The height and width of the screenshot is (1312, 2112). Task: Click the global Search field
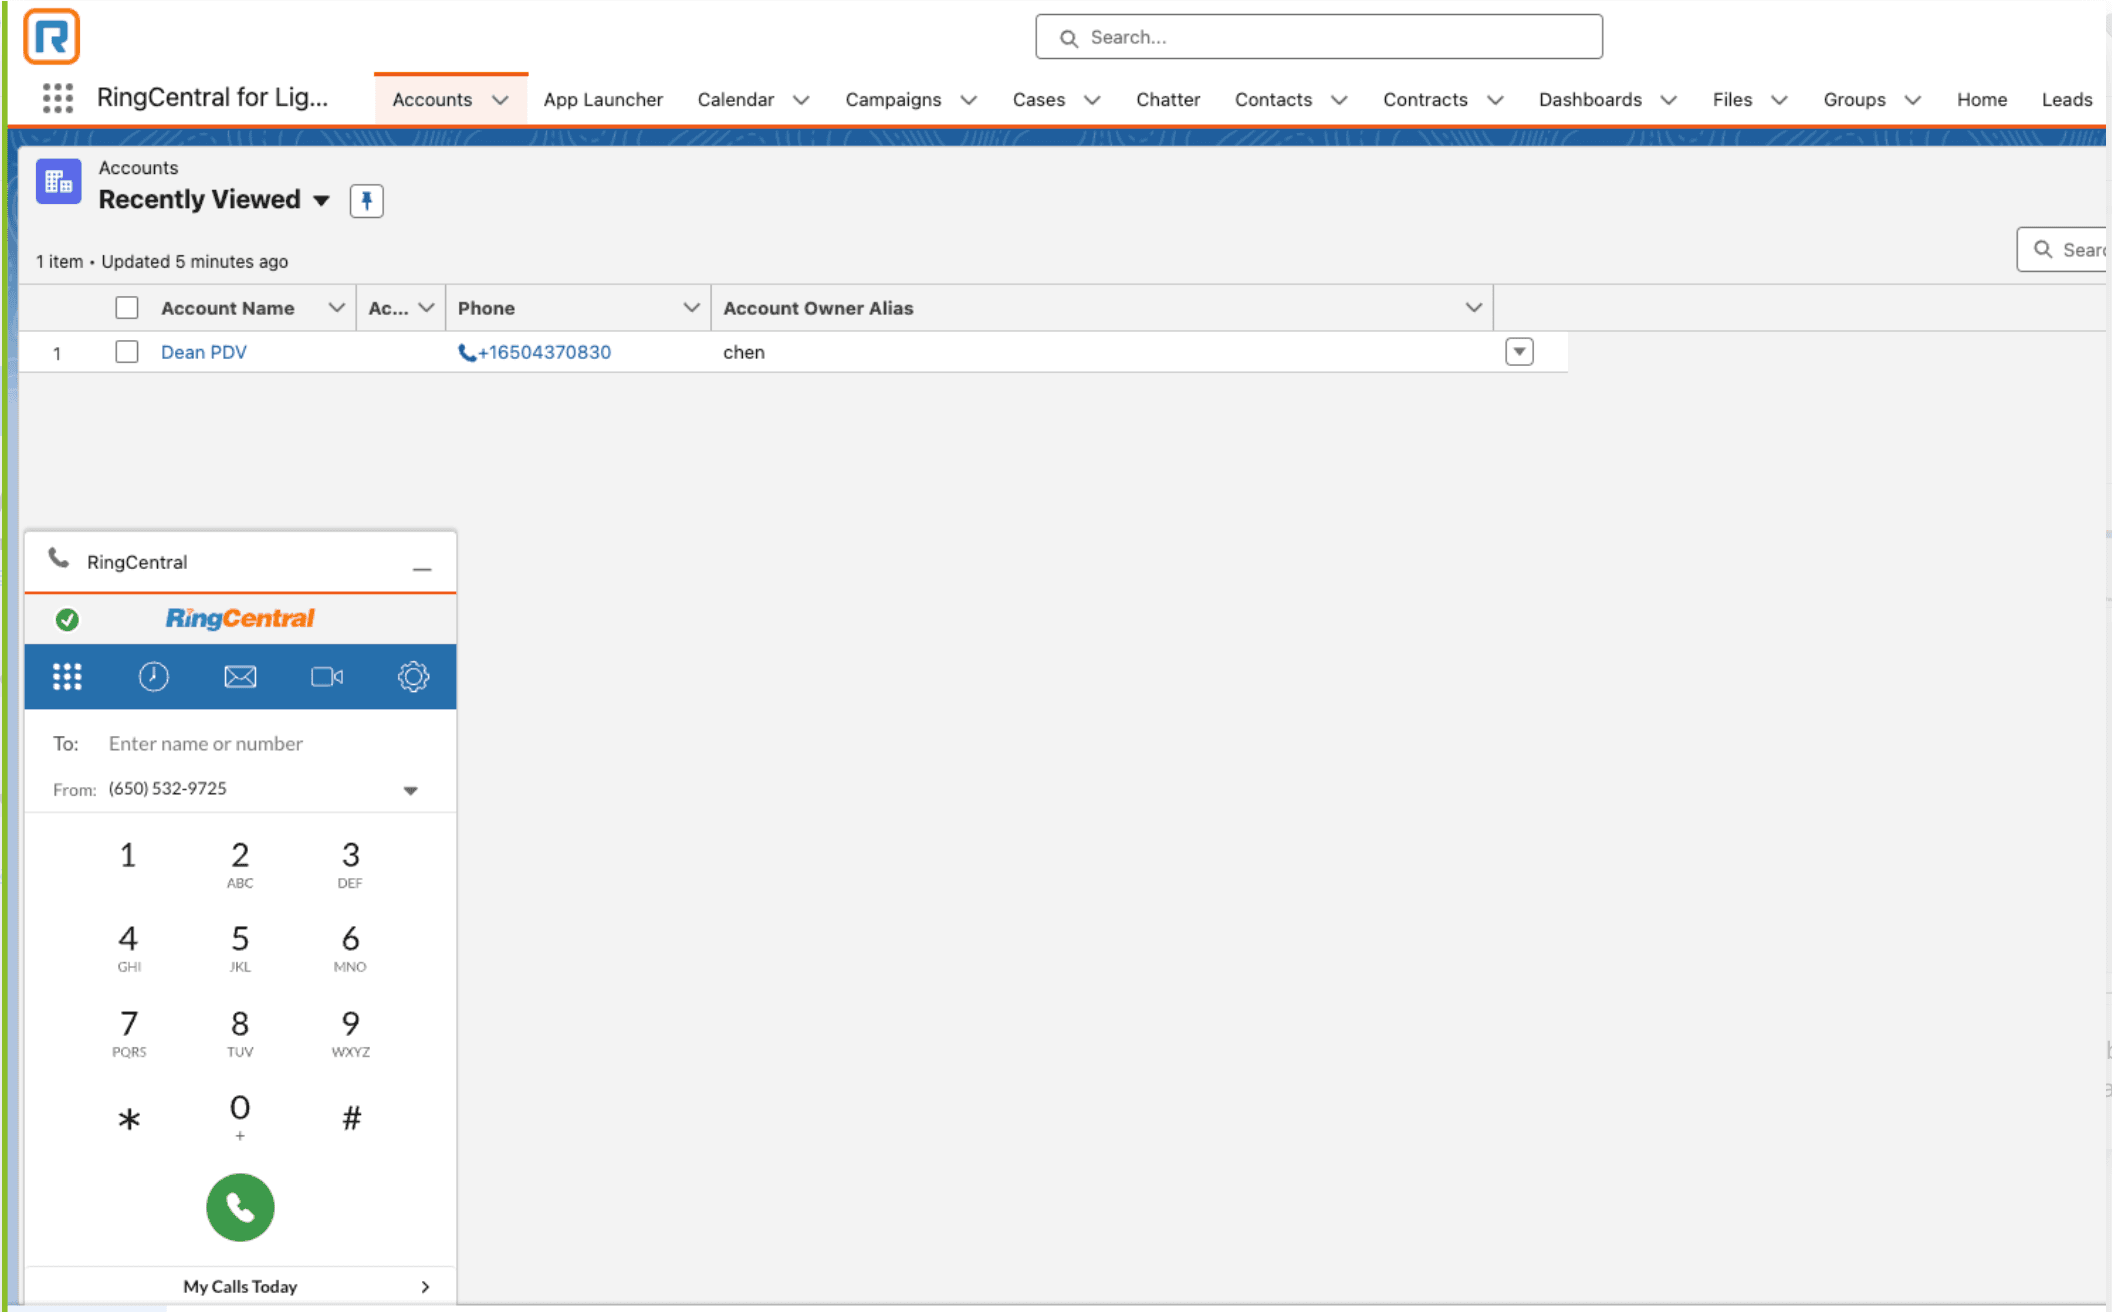point(1319,37)
